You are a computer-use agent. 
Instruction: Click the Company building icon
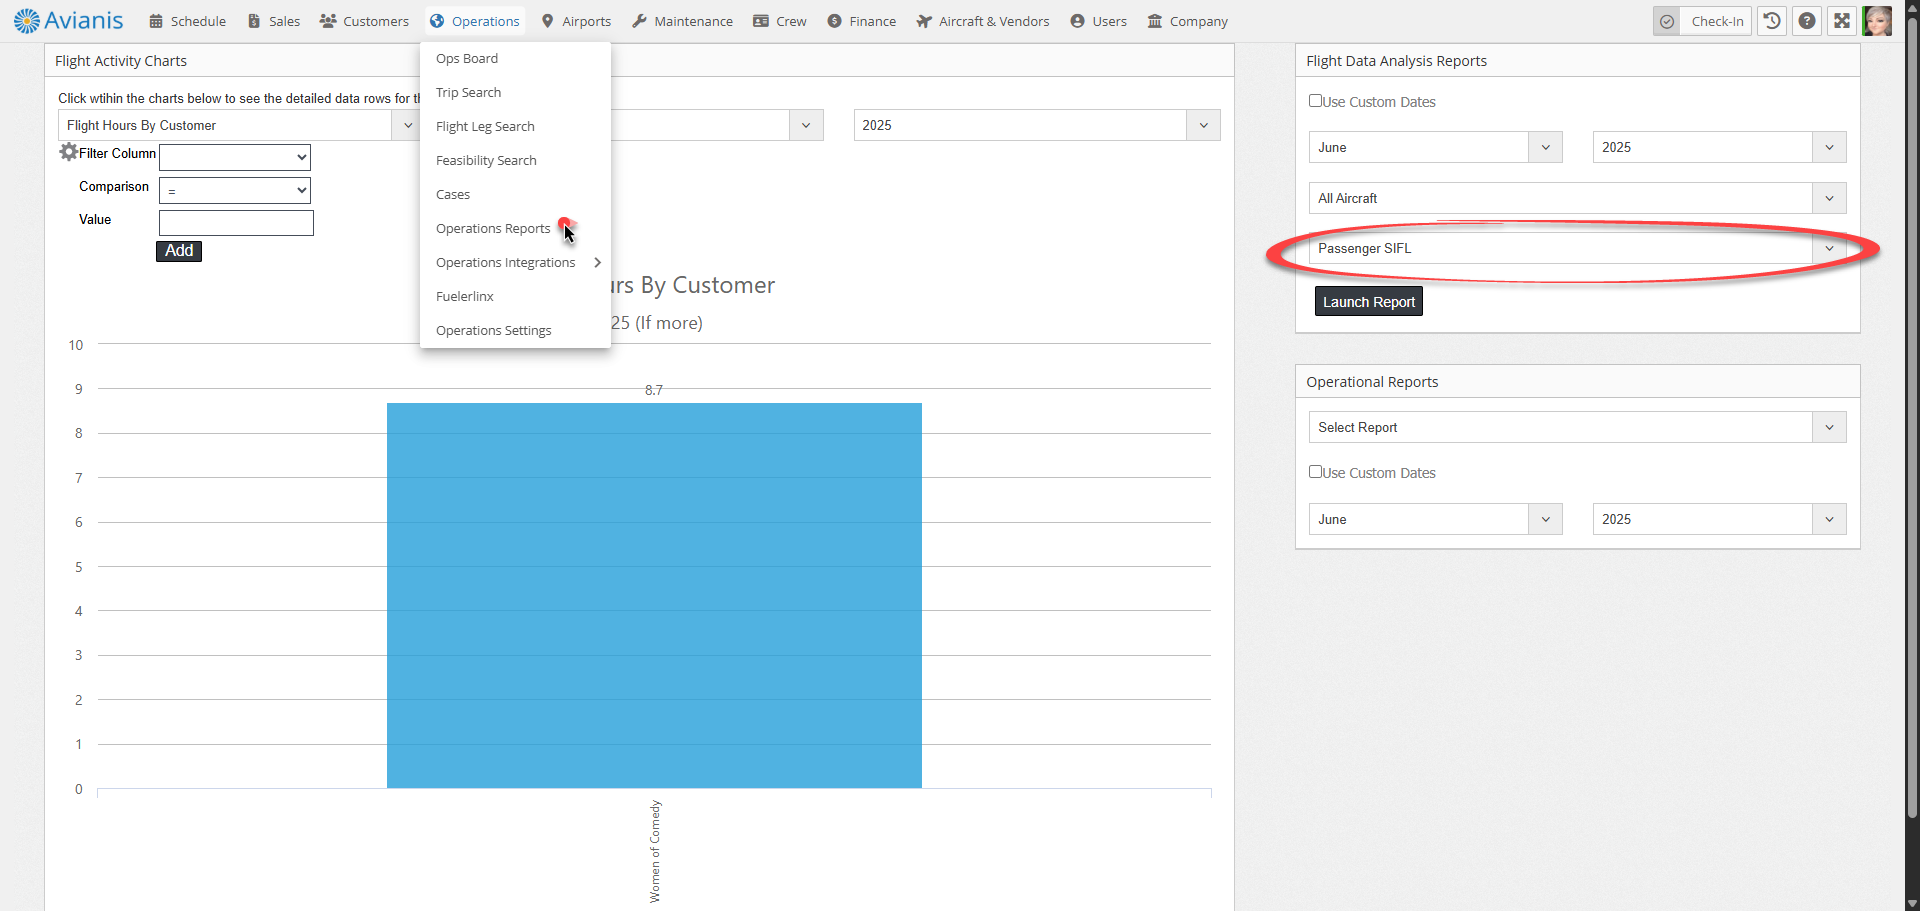coord(1155,21)
